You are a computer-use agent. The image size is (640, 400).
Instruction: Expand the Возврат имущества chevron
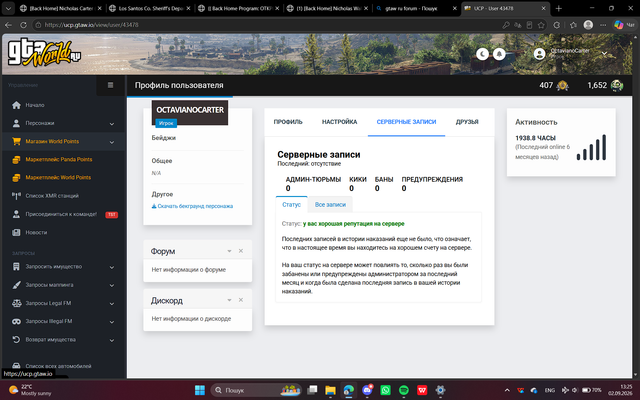112,340
